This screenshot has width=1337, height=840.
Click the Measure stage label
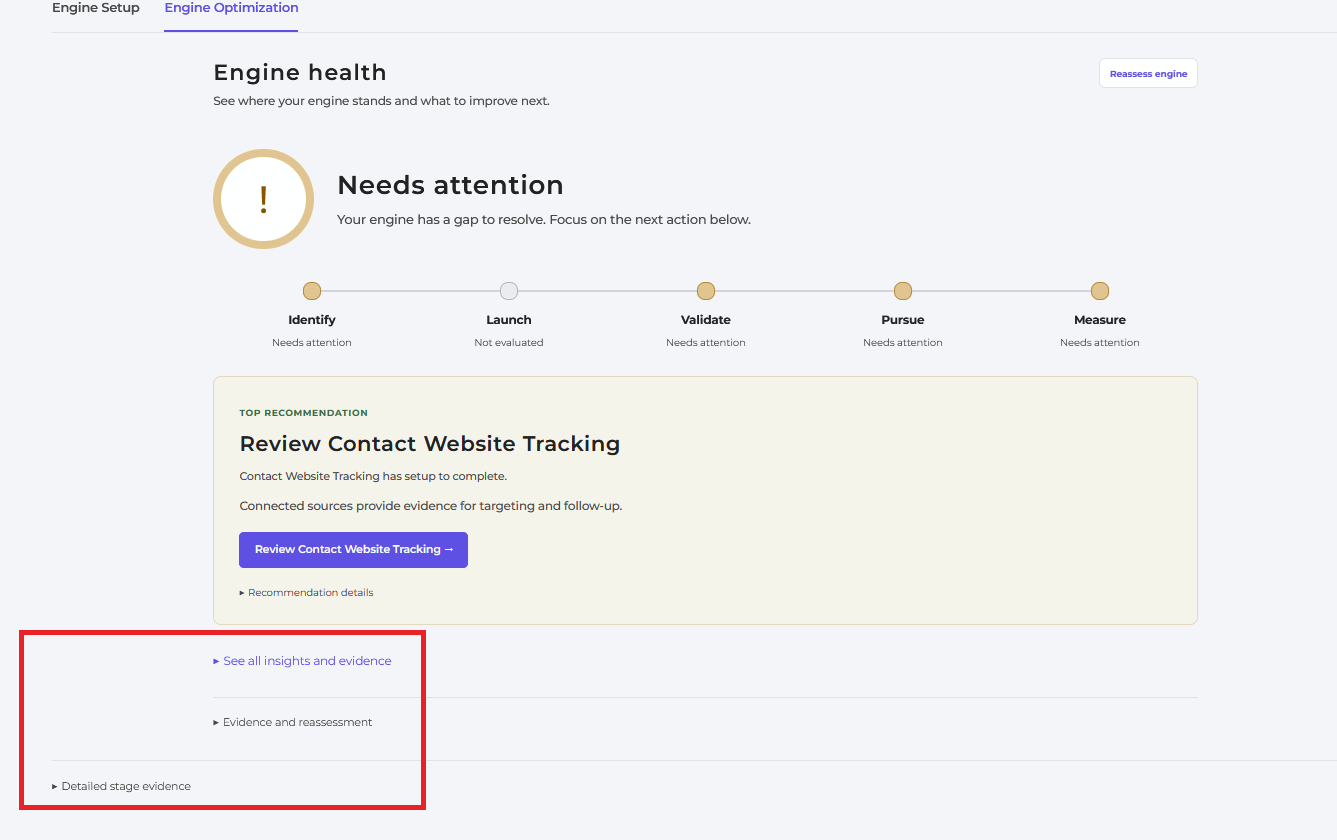pyautogui.click(x=1100, y=320)
